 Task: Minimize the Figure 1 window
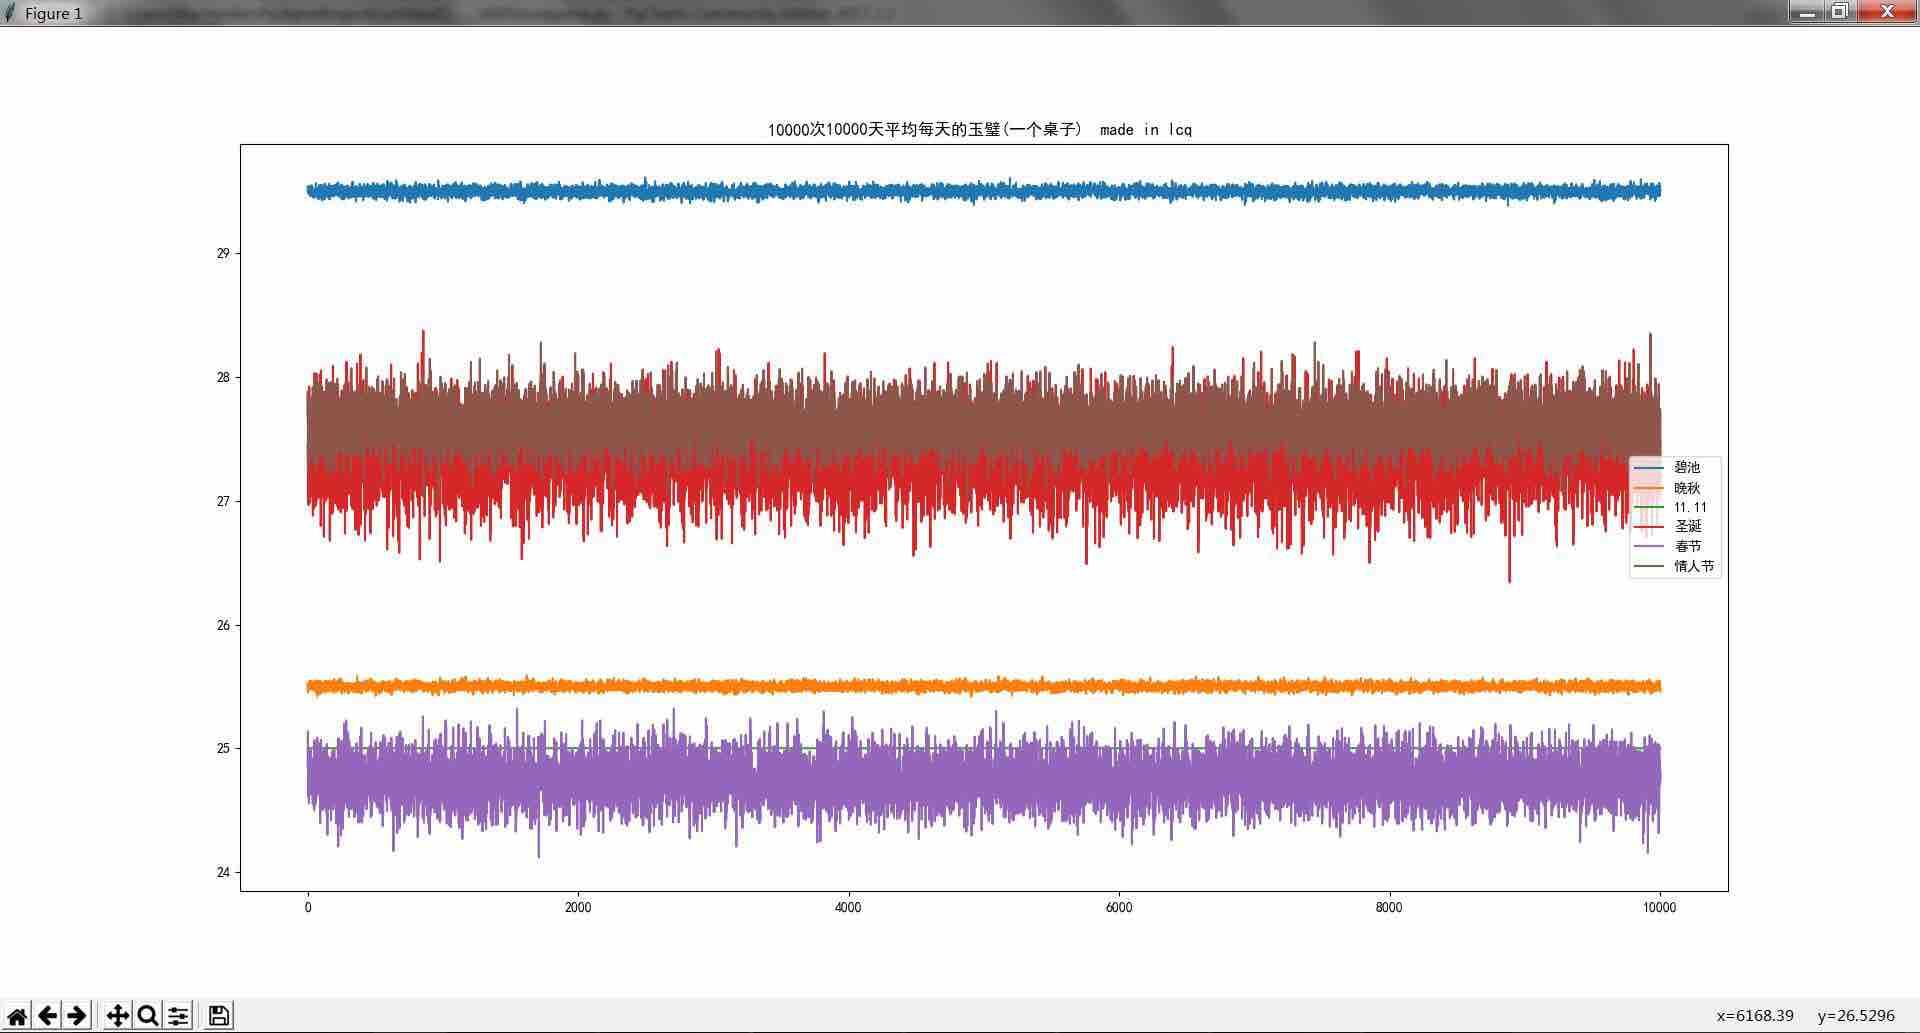1807,12
